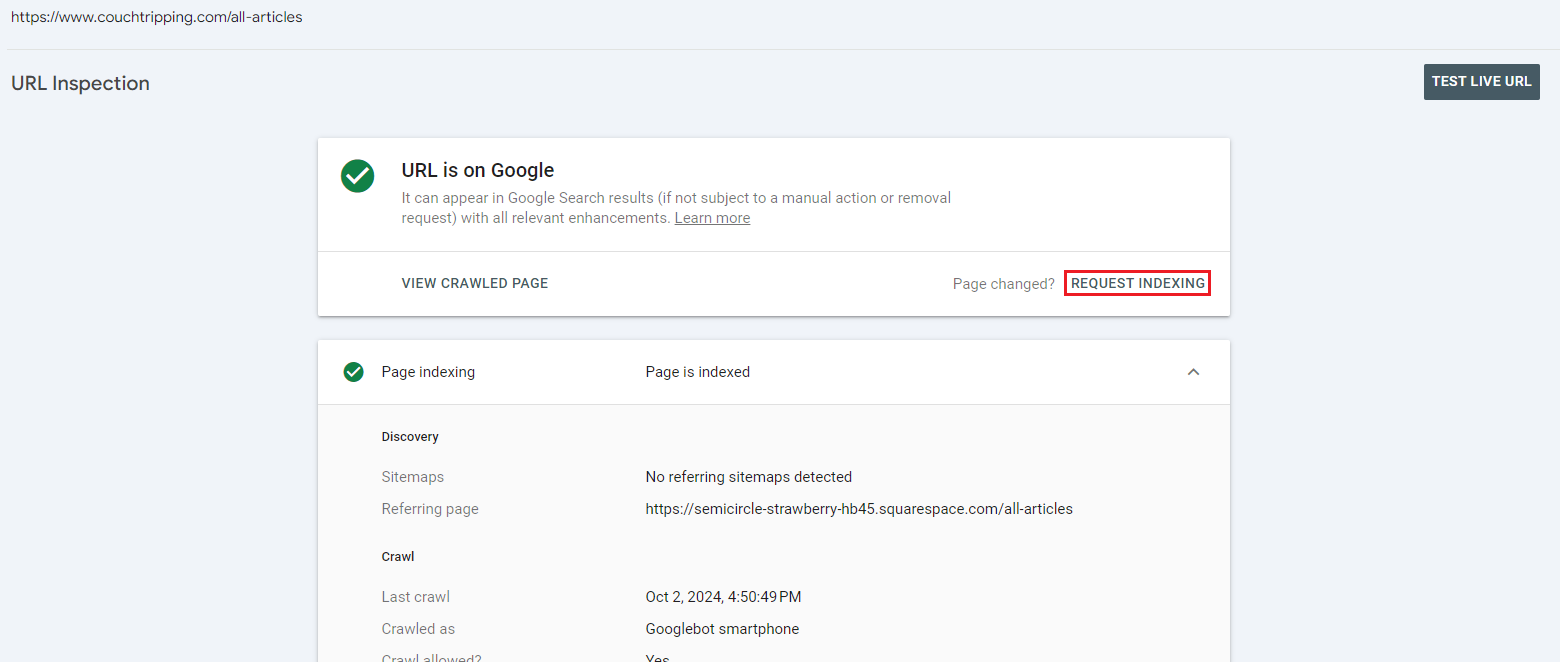Open VIEW CRAWLED PAGE
Image resolution: width=1560 pixels, height=662 pixels.
[x=475, y=283]
